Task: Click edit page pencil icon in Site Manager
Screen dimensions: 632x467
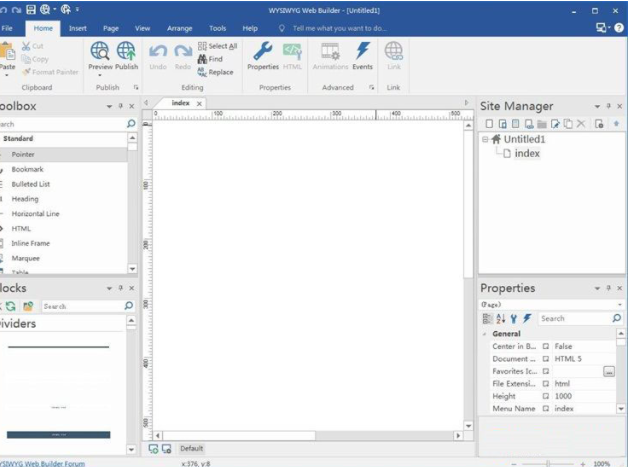Action: coord(555,124)
